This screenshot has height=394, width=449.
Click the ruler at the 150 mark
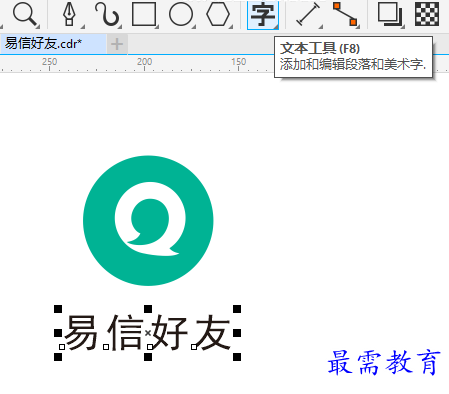[x=239, y=62]
